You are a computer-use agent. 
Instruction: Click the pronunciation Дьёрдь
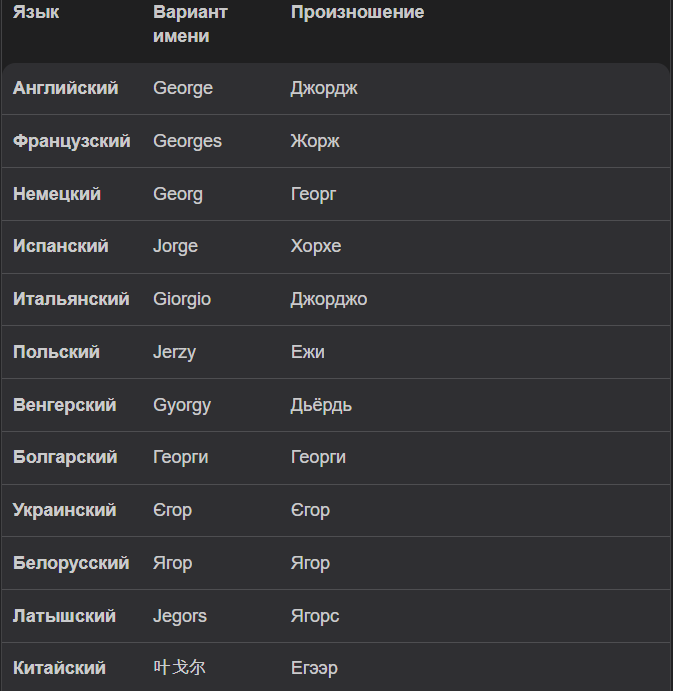(x=321, y=405)
